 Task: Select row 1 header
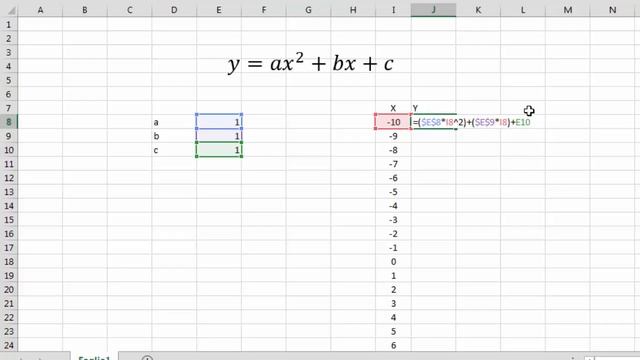pyautogui.click(x=9, y=24)
